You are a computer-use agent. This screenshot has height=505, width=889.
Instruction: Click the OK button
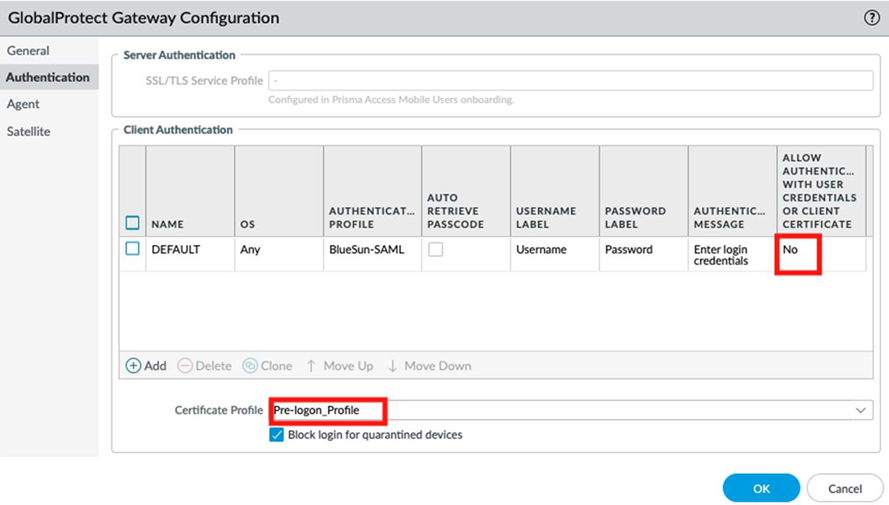pyautogui.click(x=761, y=489)
